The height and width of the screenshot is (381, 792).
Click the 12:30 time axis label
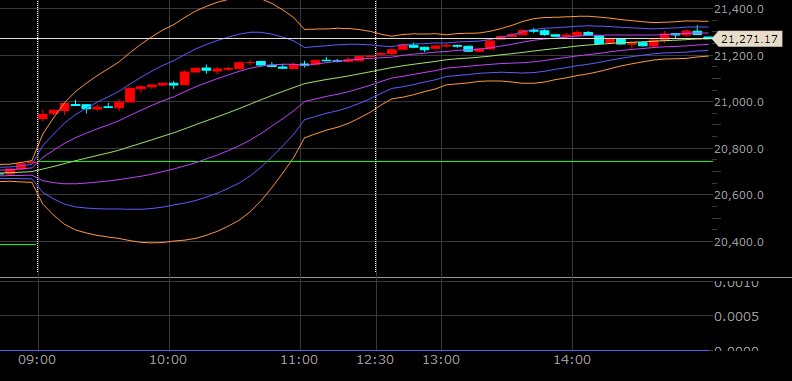[x=376, y=360]
